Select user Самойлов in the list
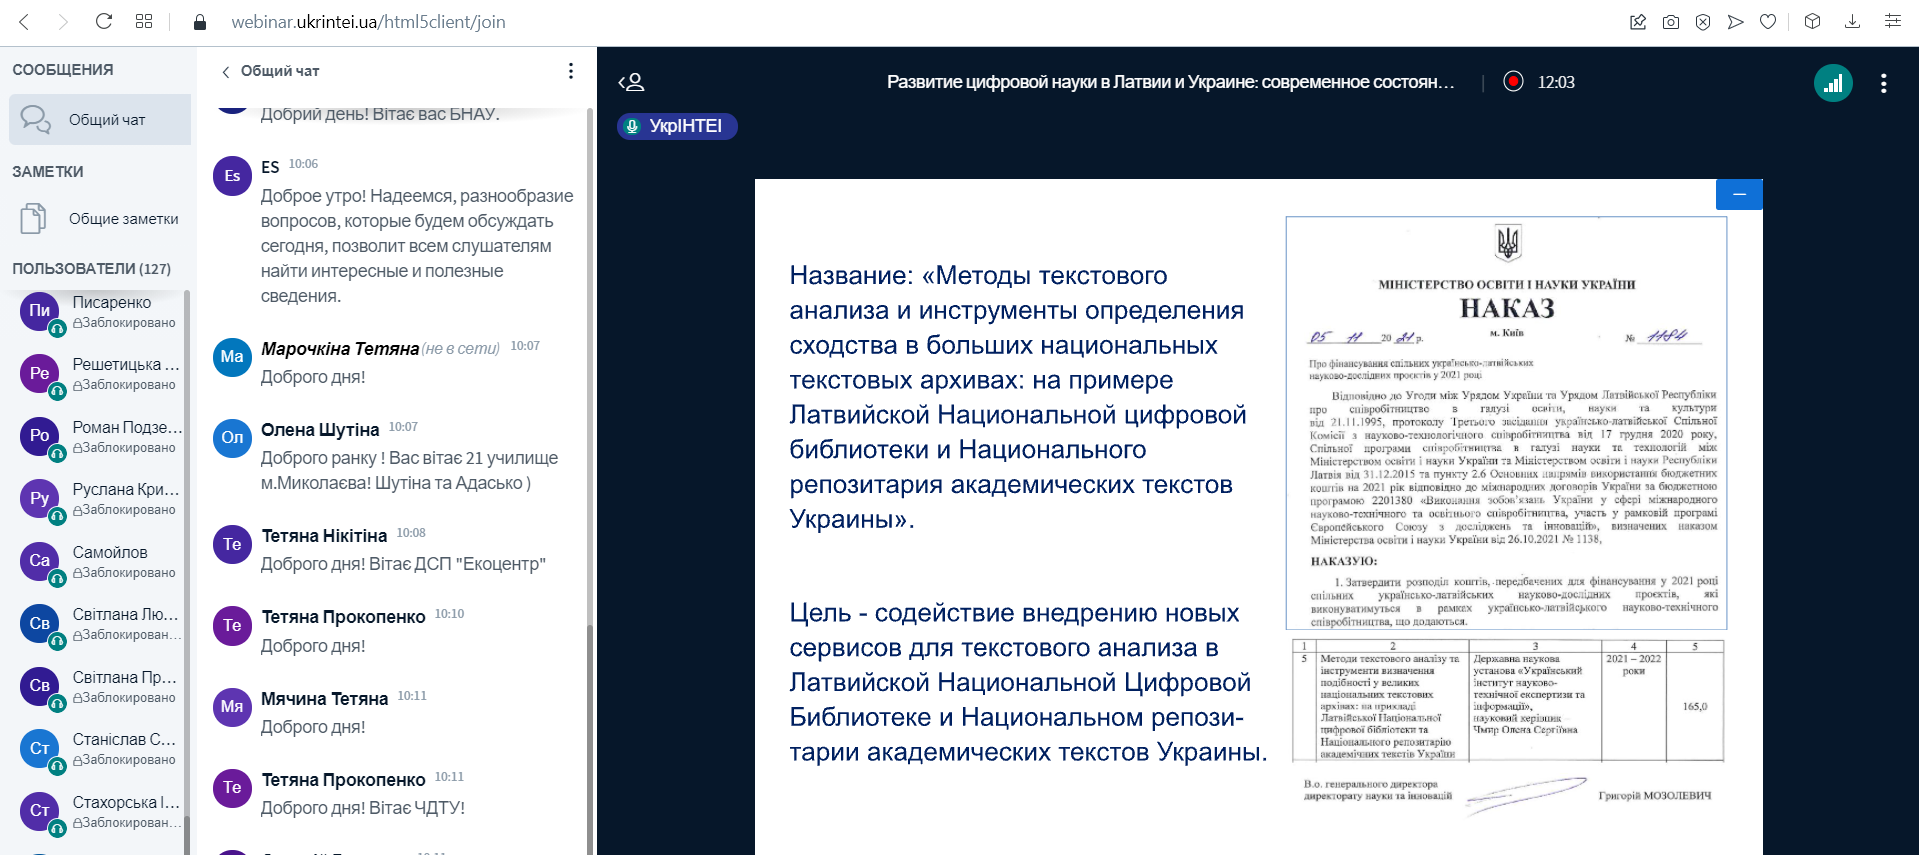Image resolution: width=1919 pixels, height=855 pixels. pos(100,562)
